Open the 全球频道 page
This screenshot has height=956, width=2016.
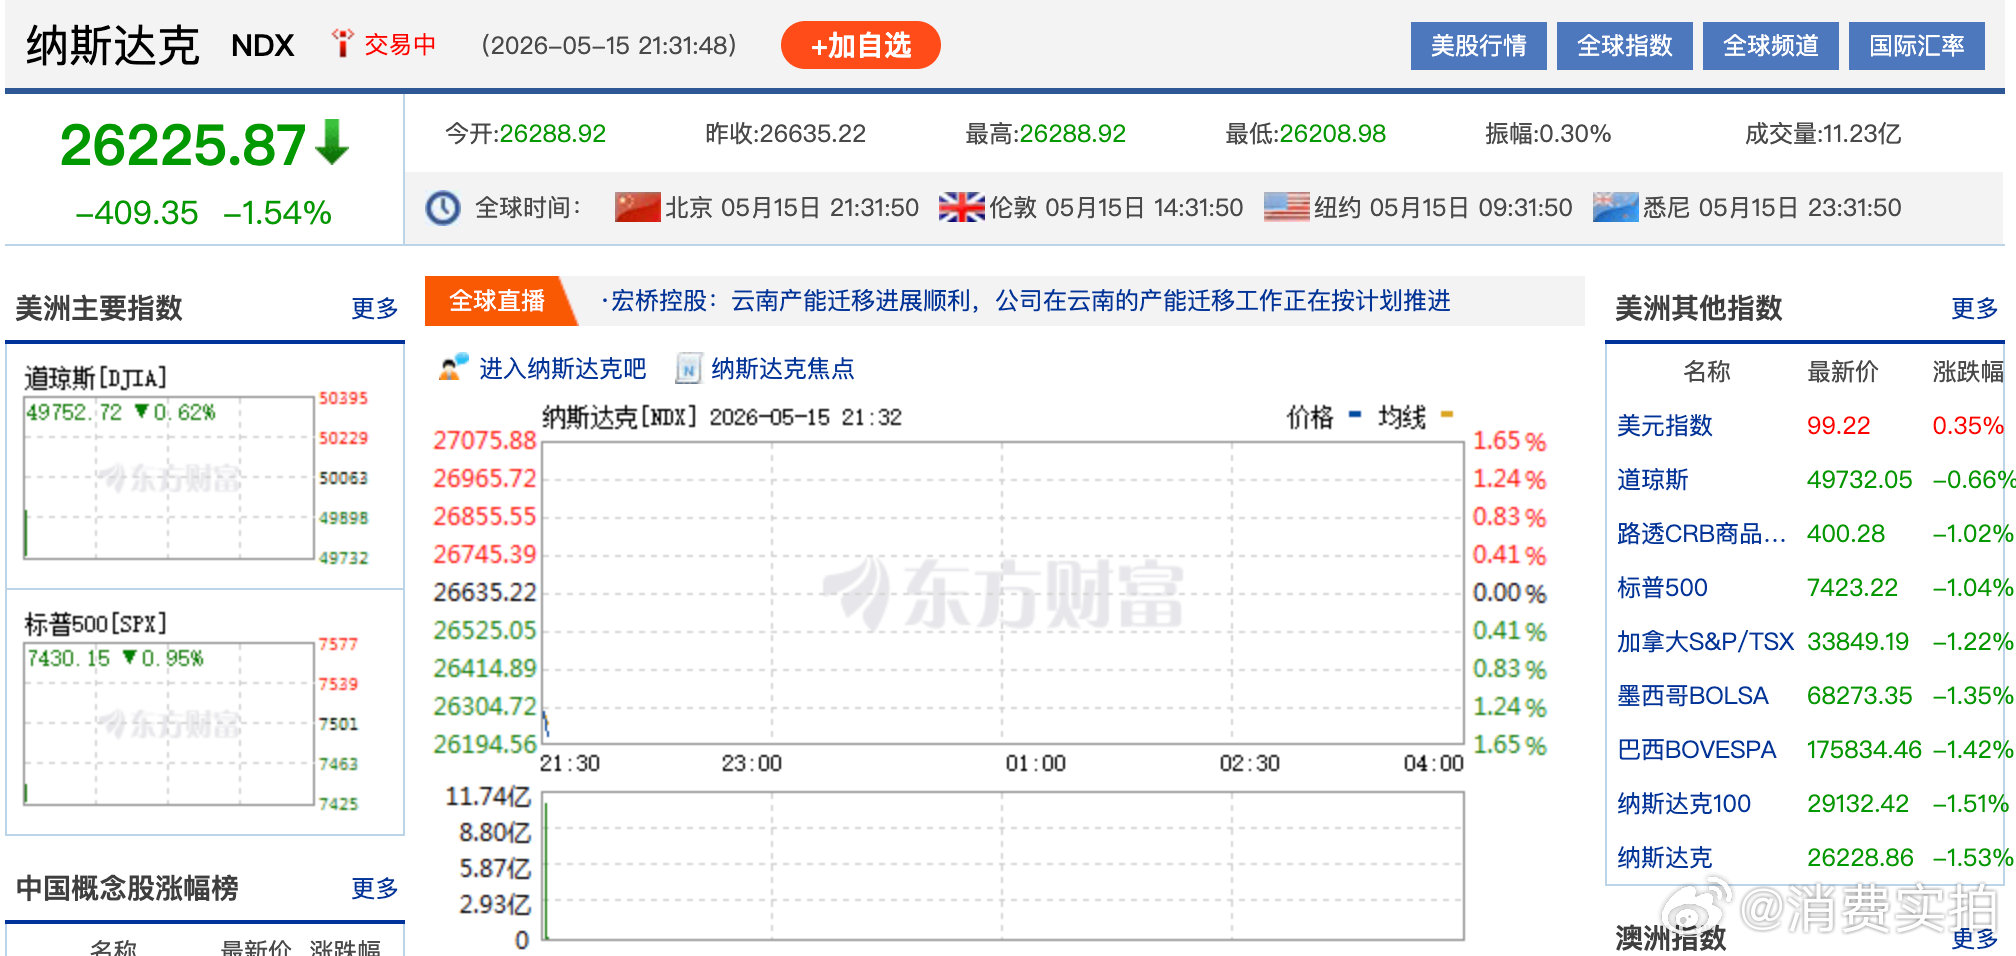coord(1770,46)
